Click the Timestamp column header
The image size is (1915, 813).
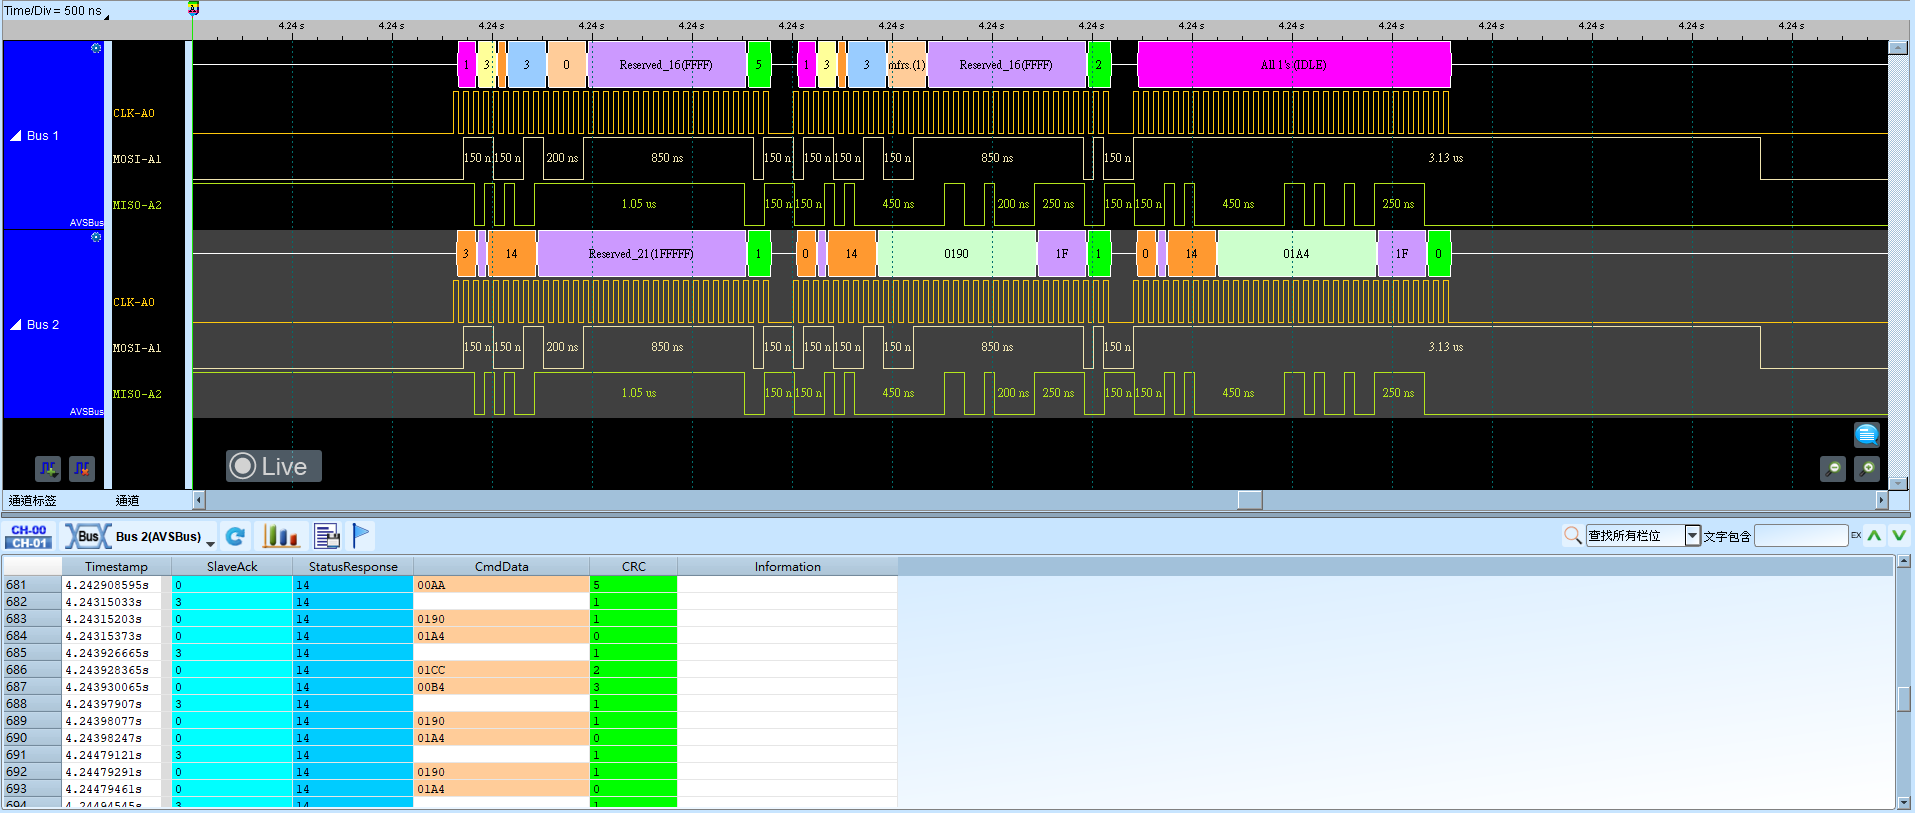(x=116, y=566)
